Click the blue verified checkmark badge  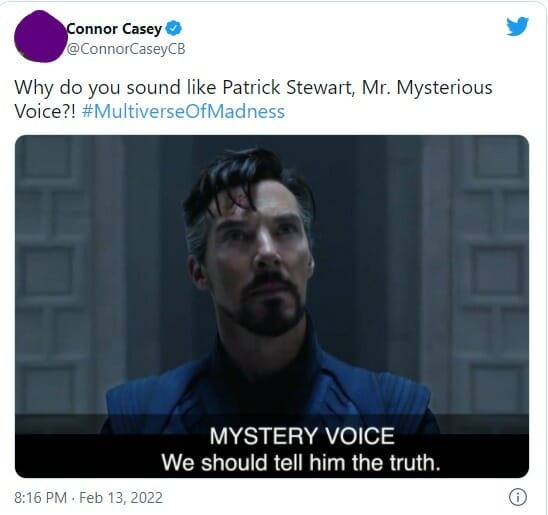[x=173, y=28]
